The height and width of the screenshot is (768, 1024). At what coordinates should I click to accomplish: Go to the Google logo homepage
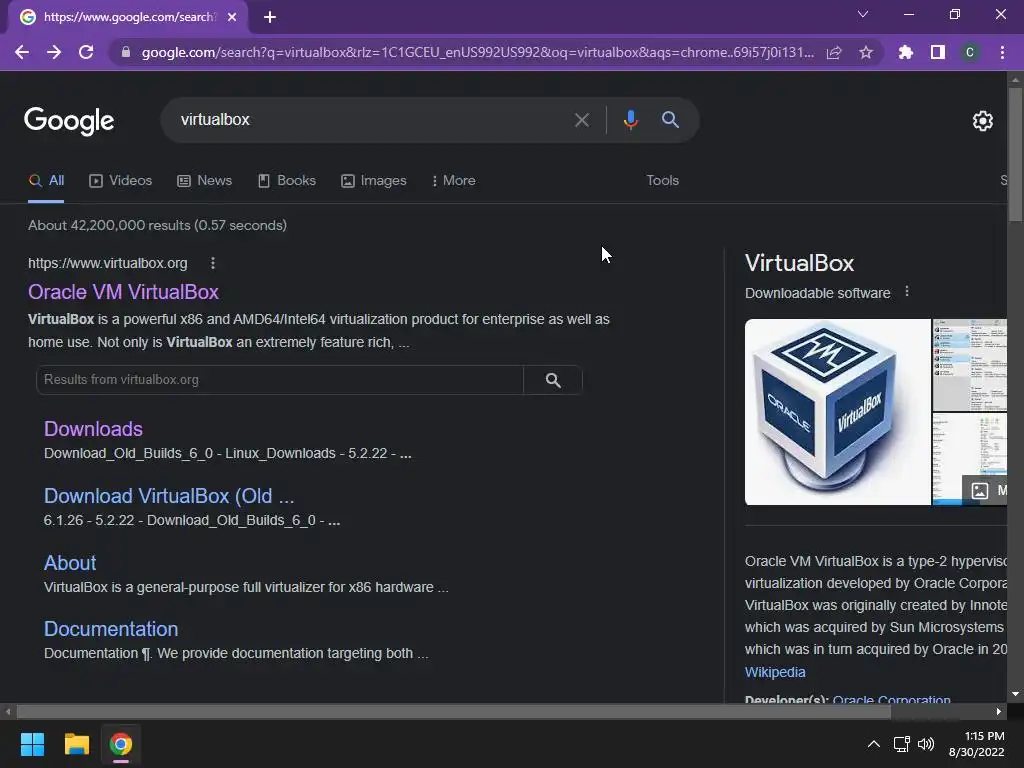pos(69,121)
